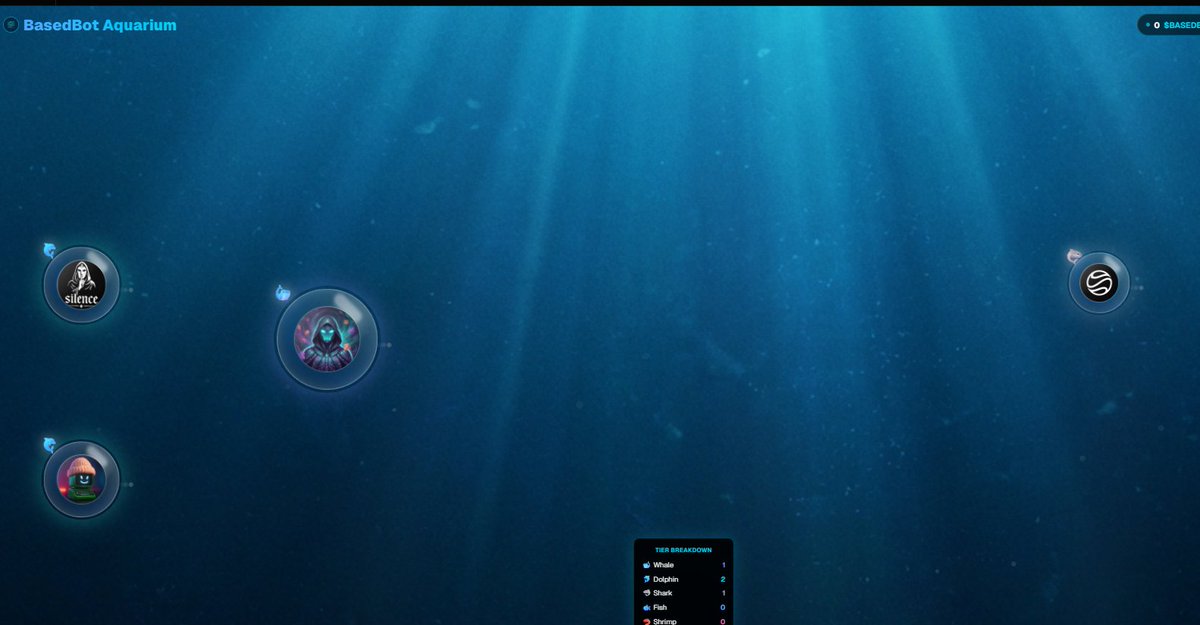Viewport: 1200px width, 625px height.
Task: Open the silence avatar bubble
Action: point(81,285)
